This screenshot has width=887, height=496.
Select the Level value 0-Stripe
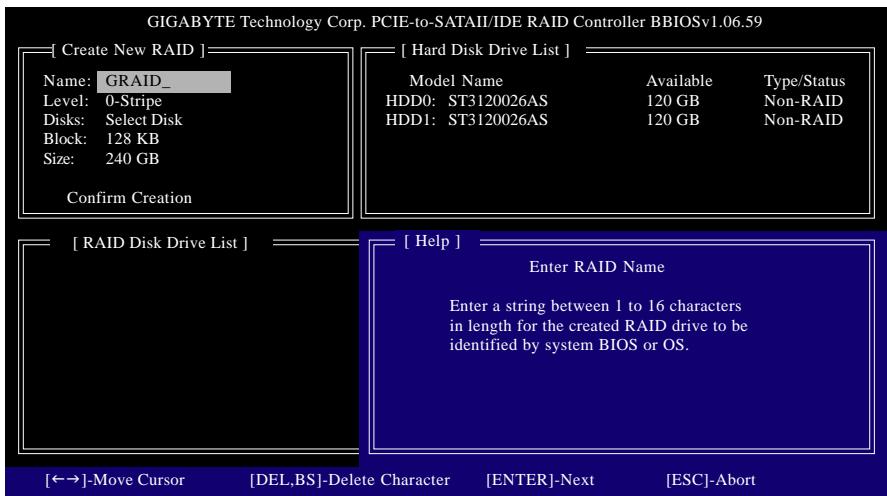134,101
